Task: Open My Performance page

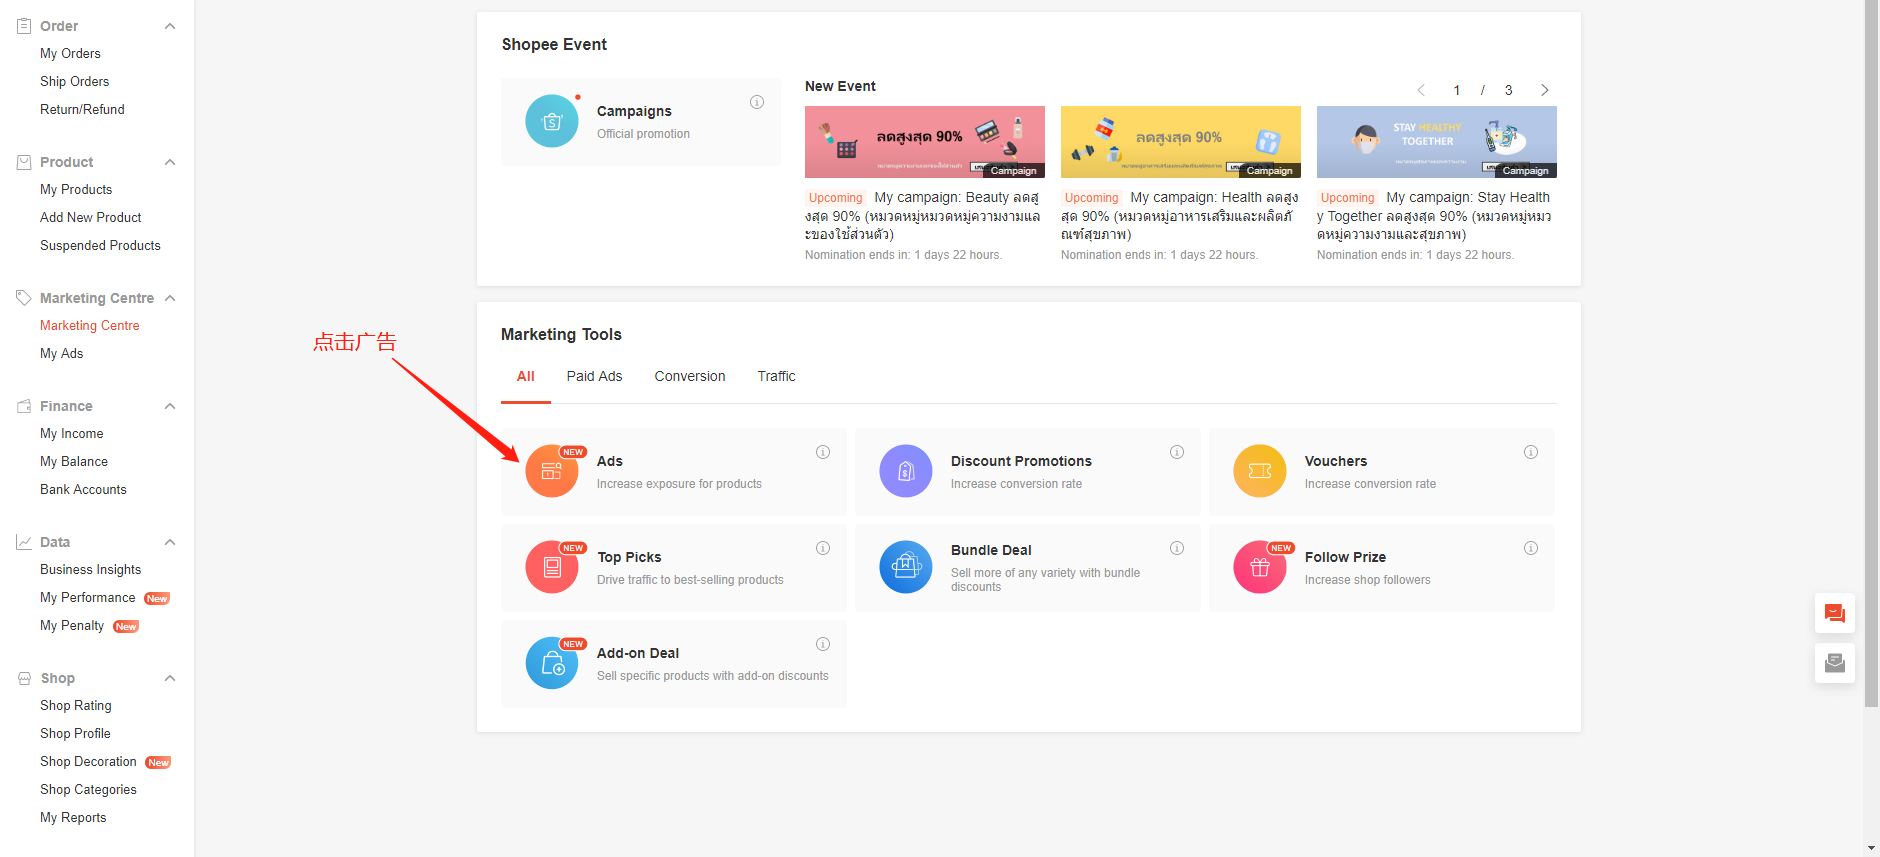Action: 88,598
